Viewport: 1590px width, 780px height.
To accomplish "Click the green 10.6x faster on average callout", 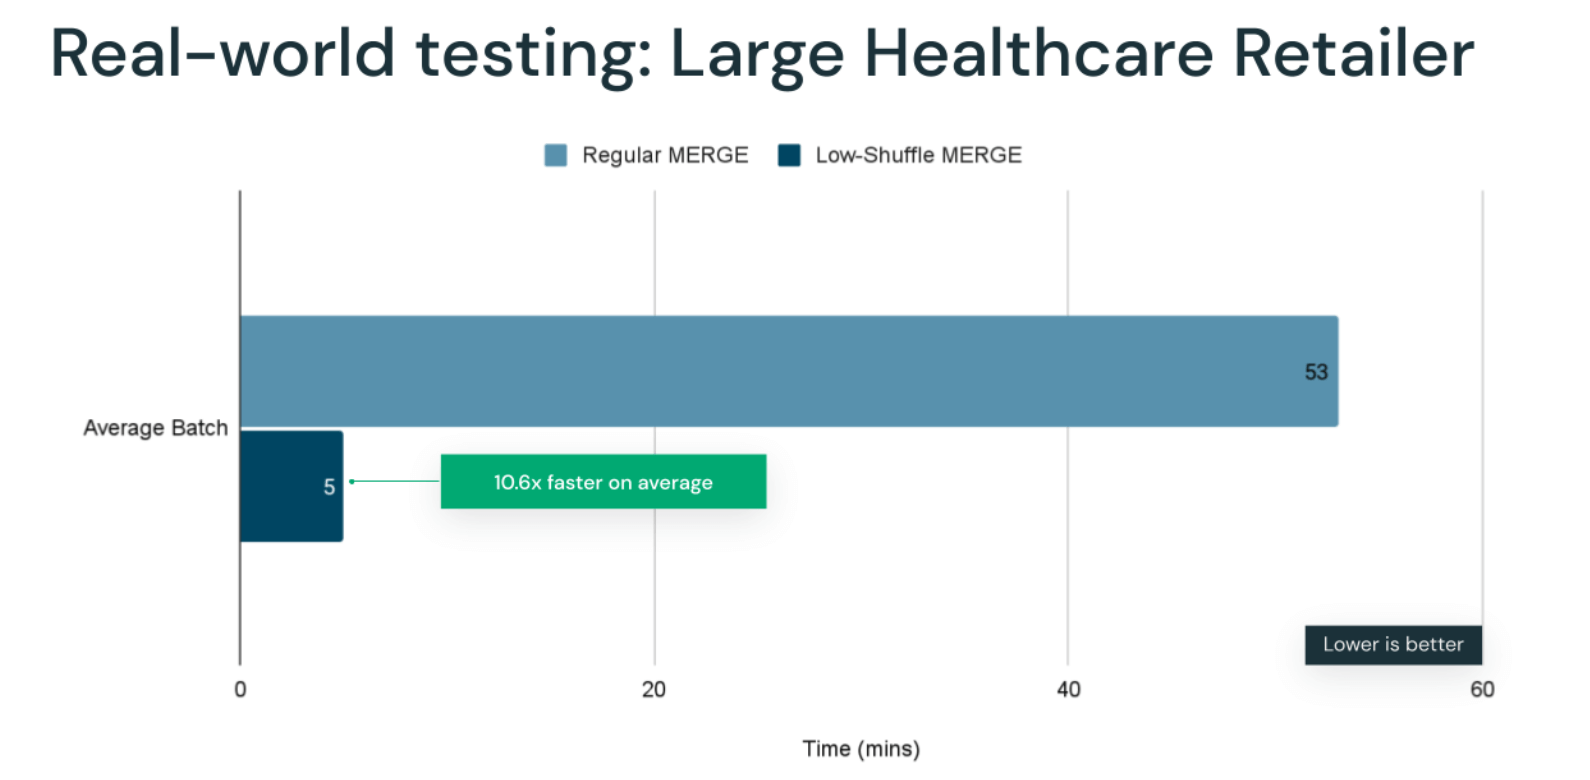I will pyautogui.click(x=603, y=482).
